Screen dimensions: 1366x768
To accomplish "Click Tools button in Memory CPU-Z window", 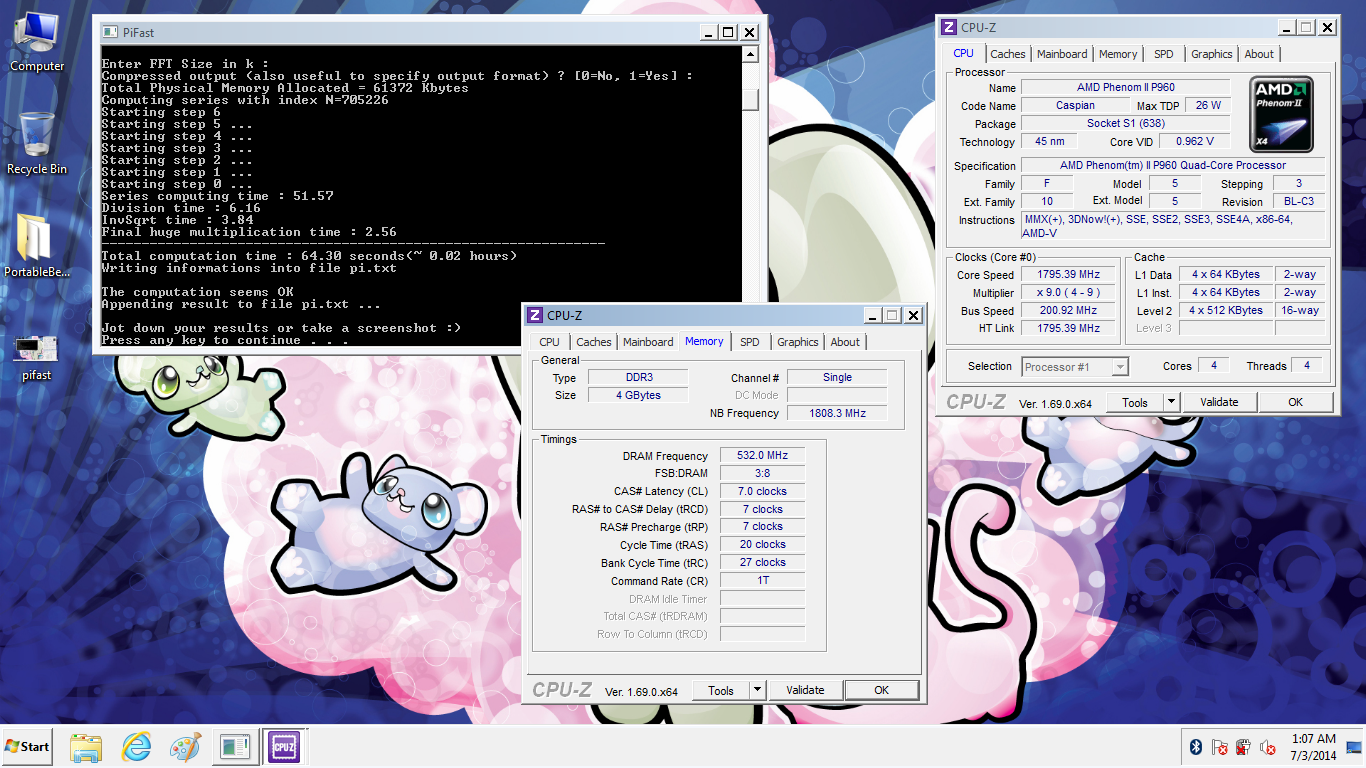I will pyautogui.click(x=721, y=690).
